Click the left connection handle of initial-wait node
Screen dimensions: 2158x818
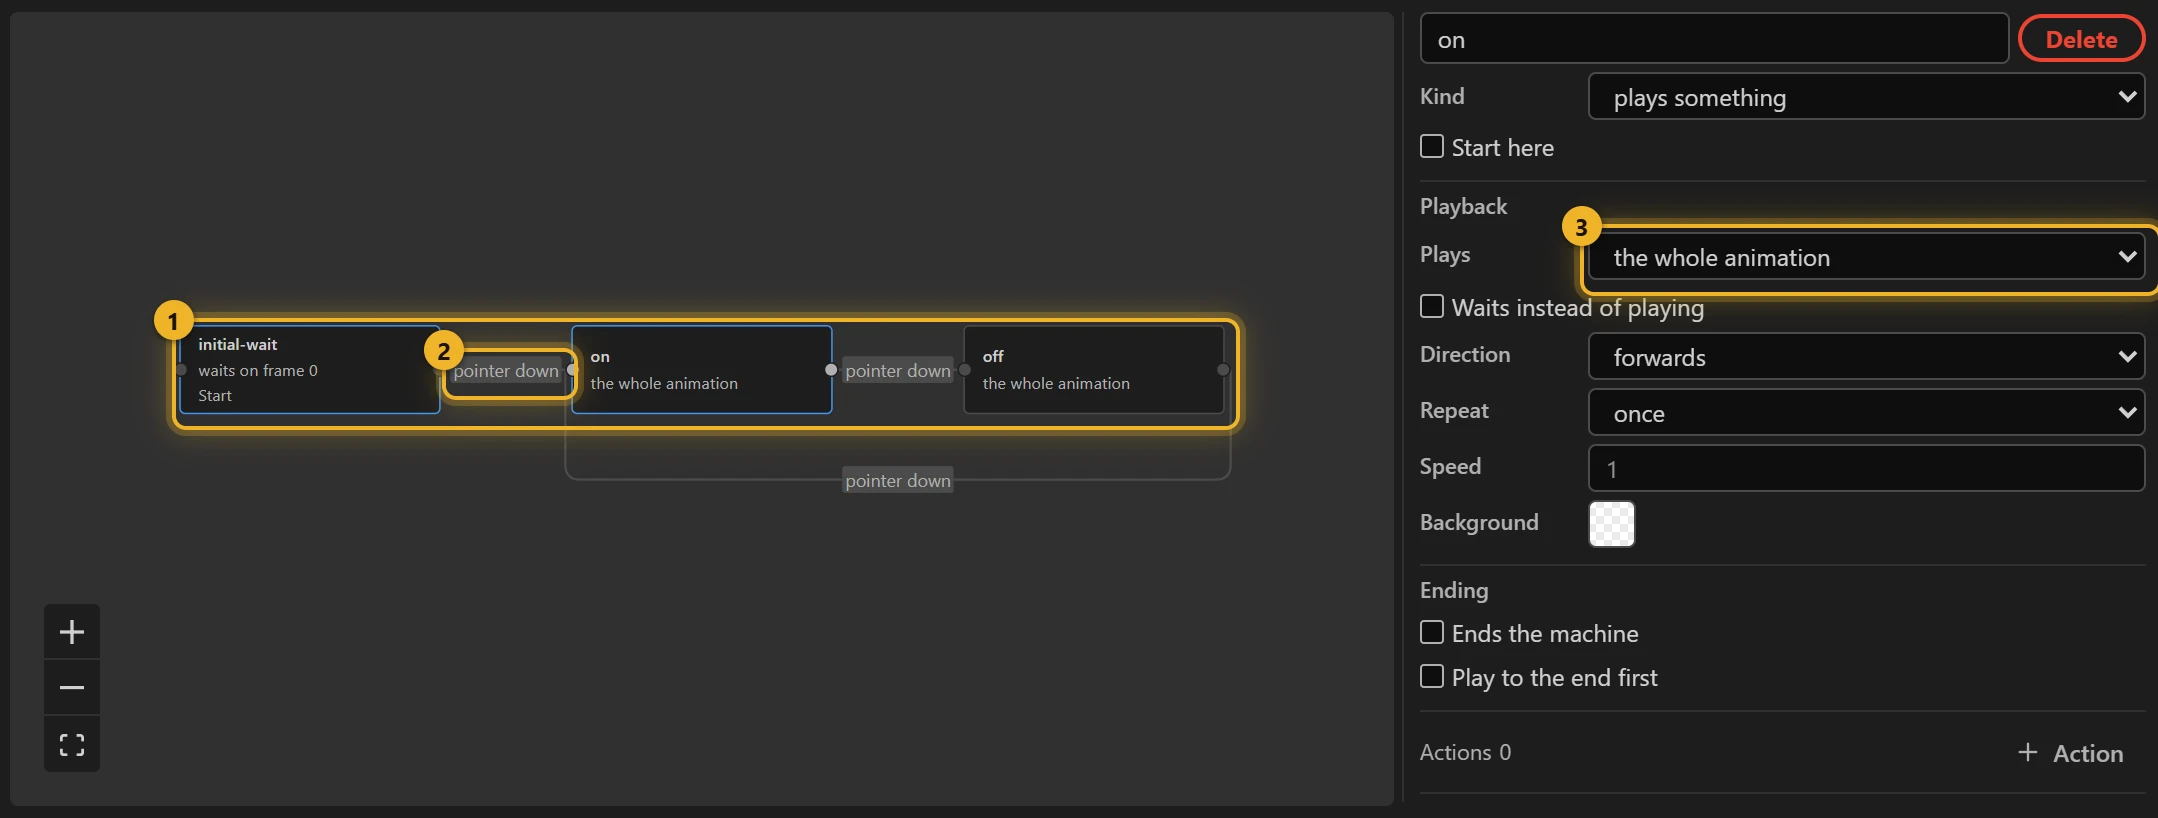click(x=181, y=370)
